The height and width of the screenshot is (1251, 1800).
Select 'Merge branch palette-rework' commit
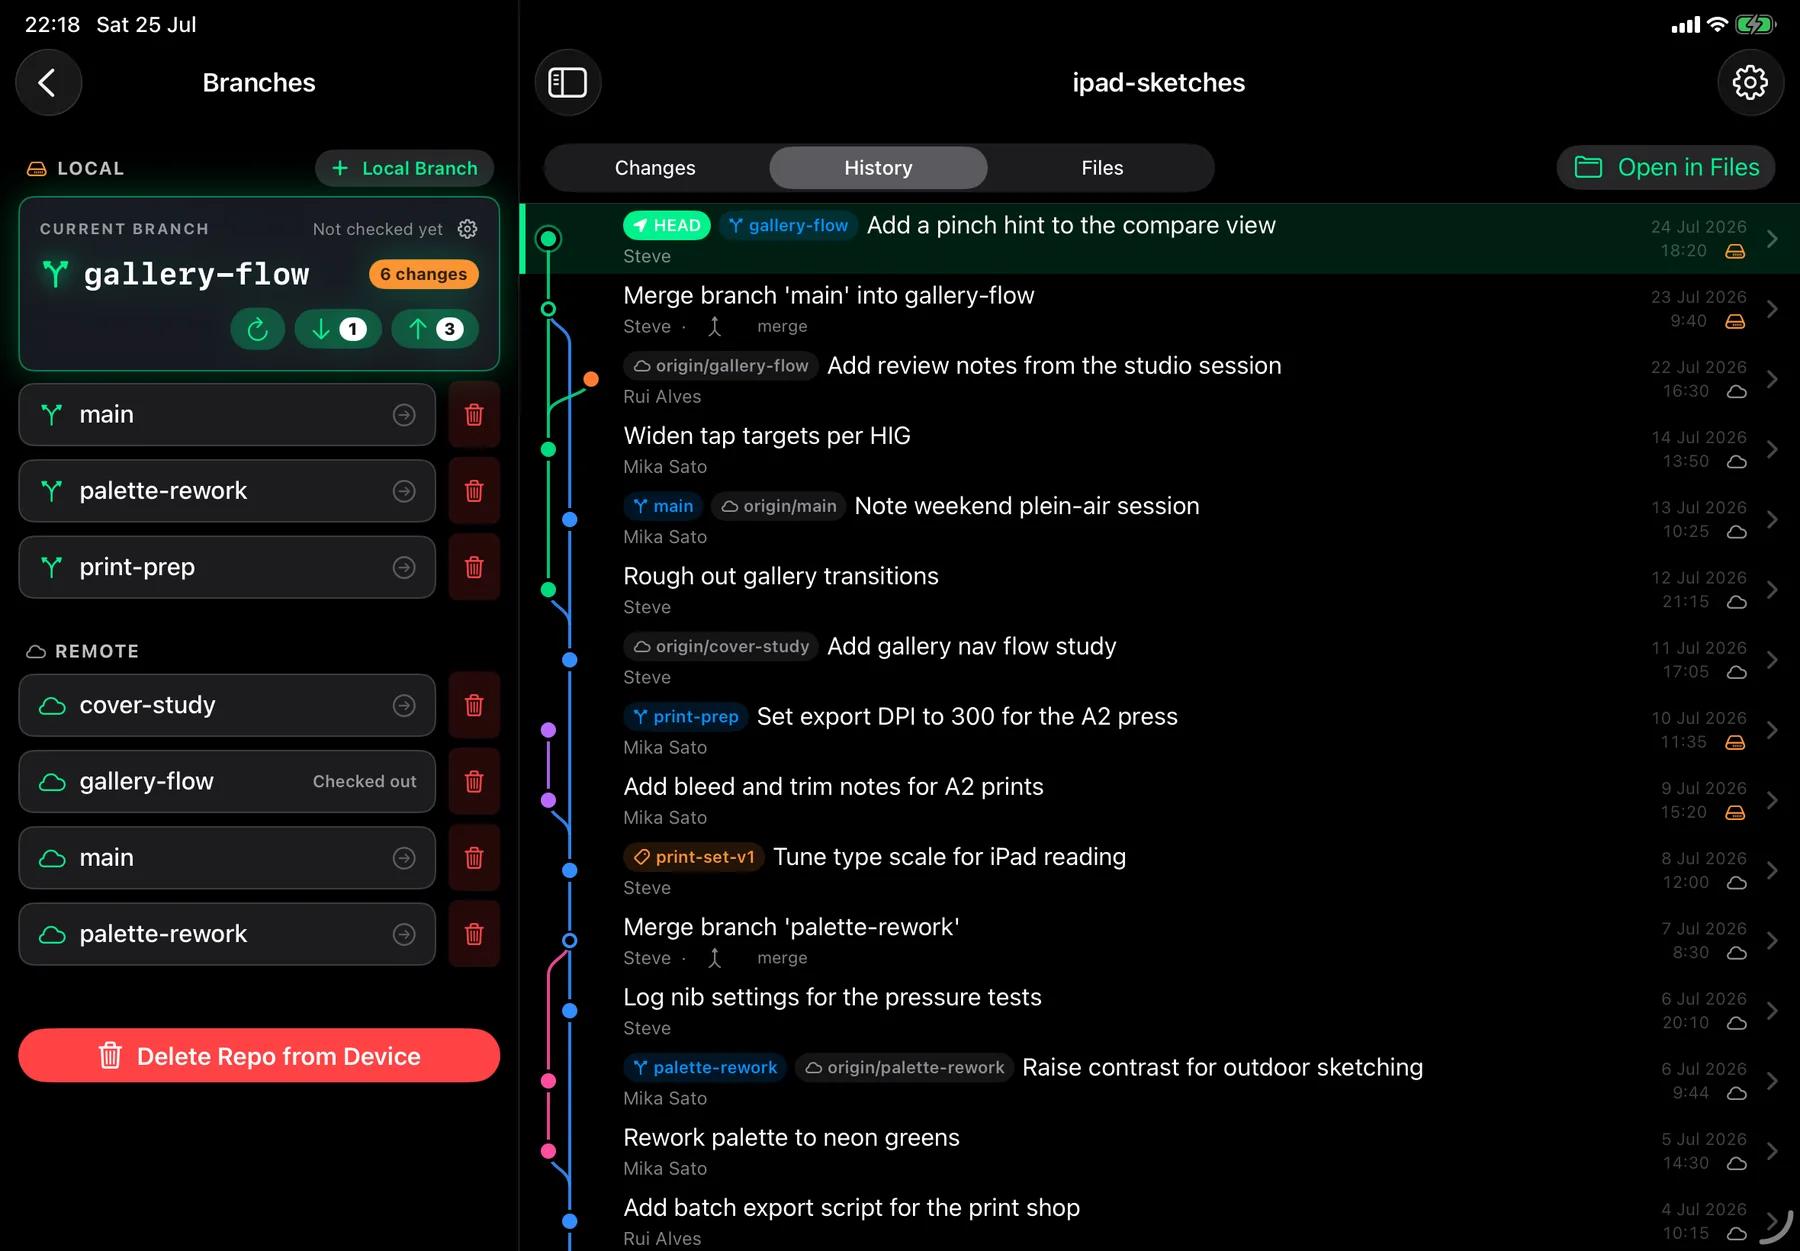point(1160,941)
